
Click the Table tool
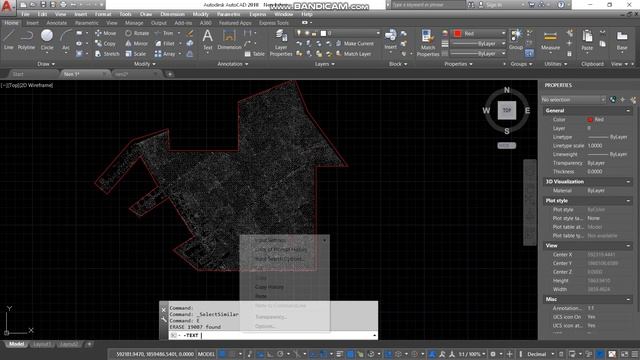254,53
